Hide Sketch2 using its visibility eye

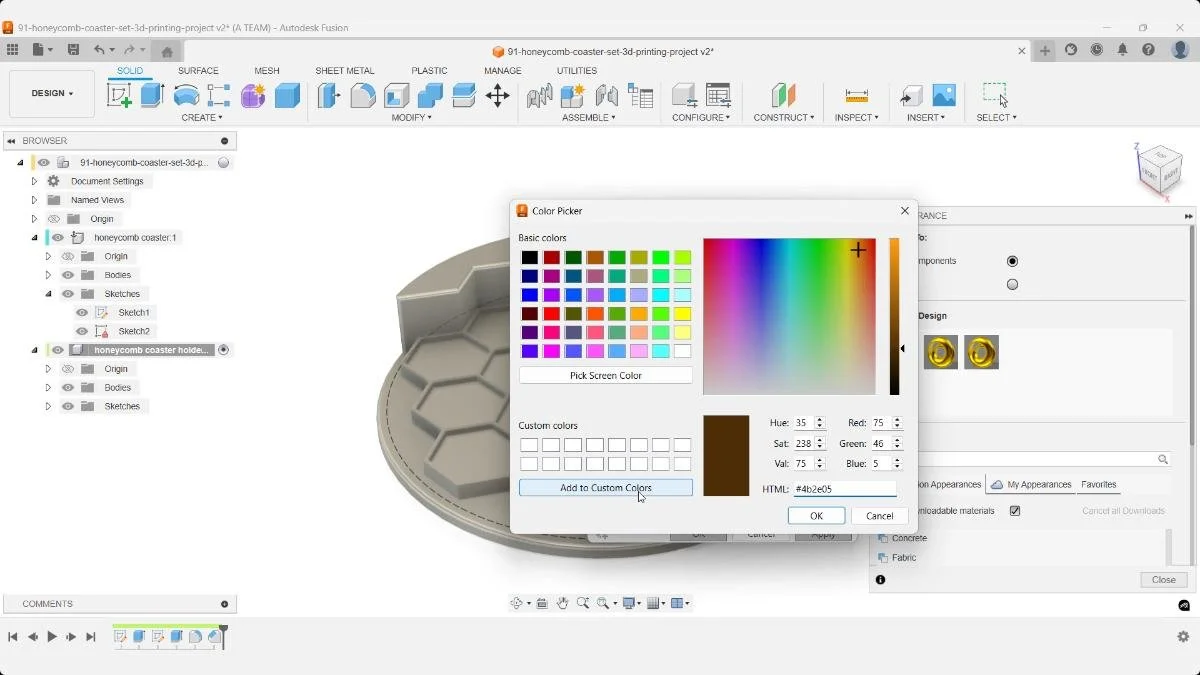coord(81,331)
